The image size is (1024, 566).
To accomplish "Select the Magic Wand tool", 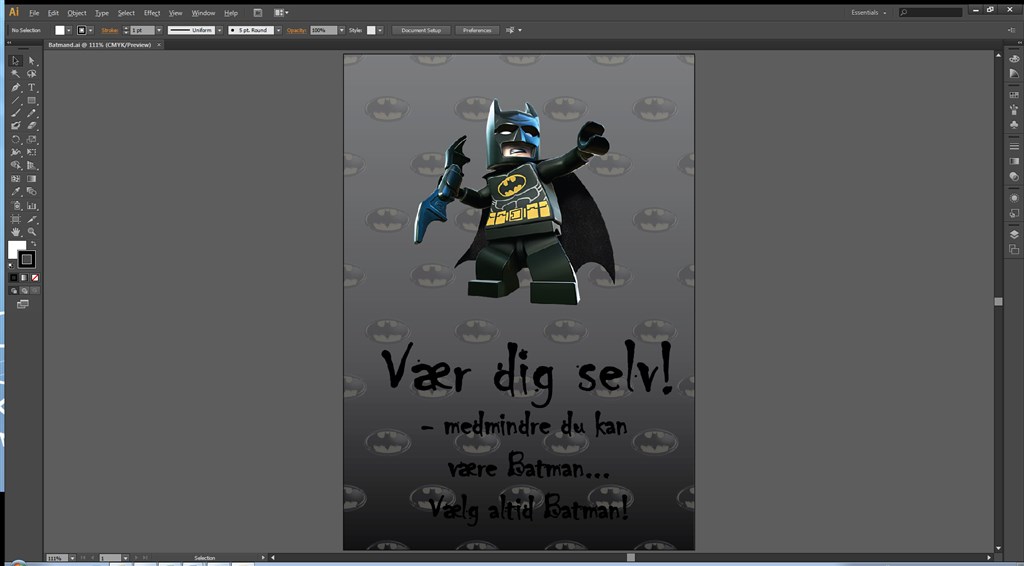I will click(x=16, y=74).
